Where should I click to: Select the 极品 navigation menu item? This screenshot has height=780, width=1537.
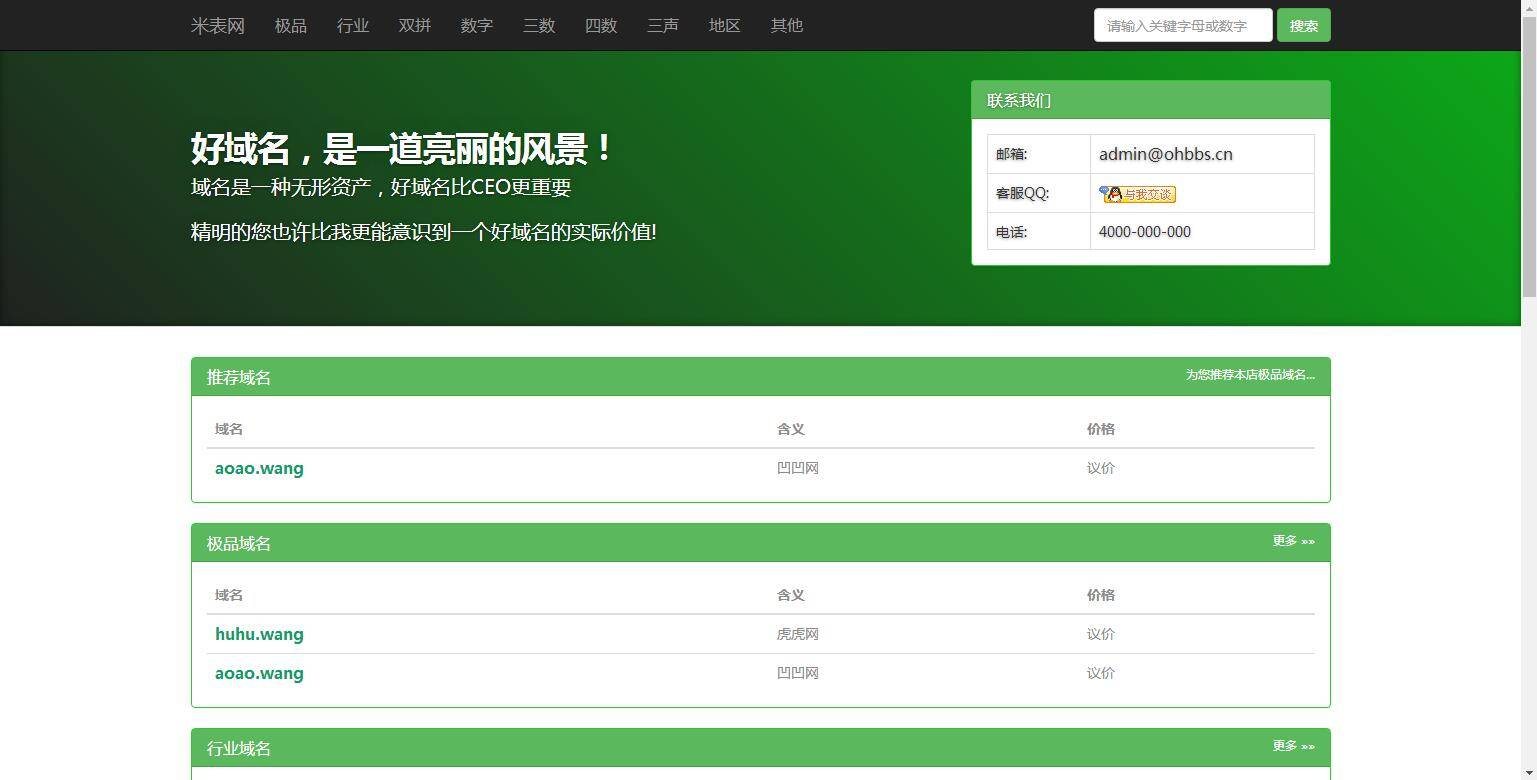290,26
